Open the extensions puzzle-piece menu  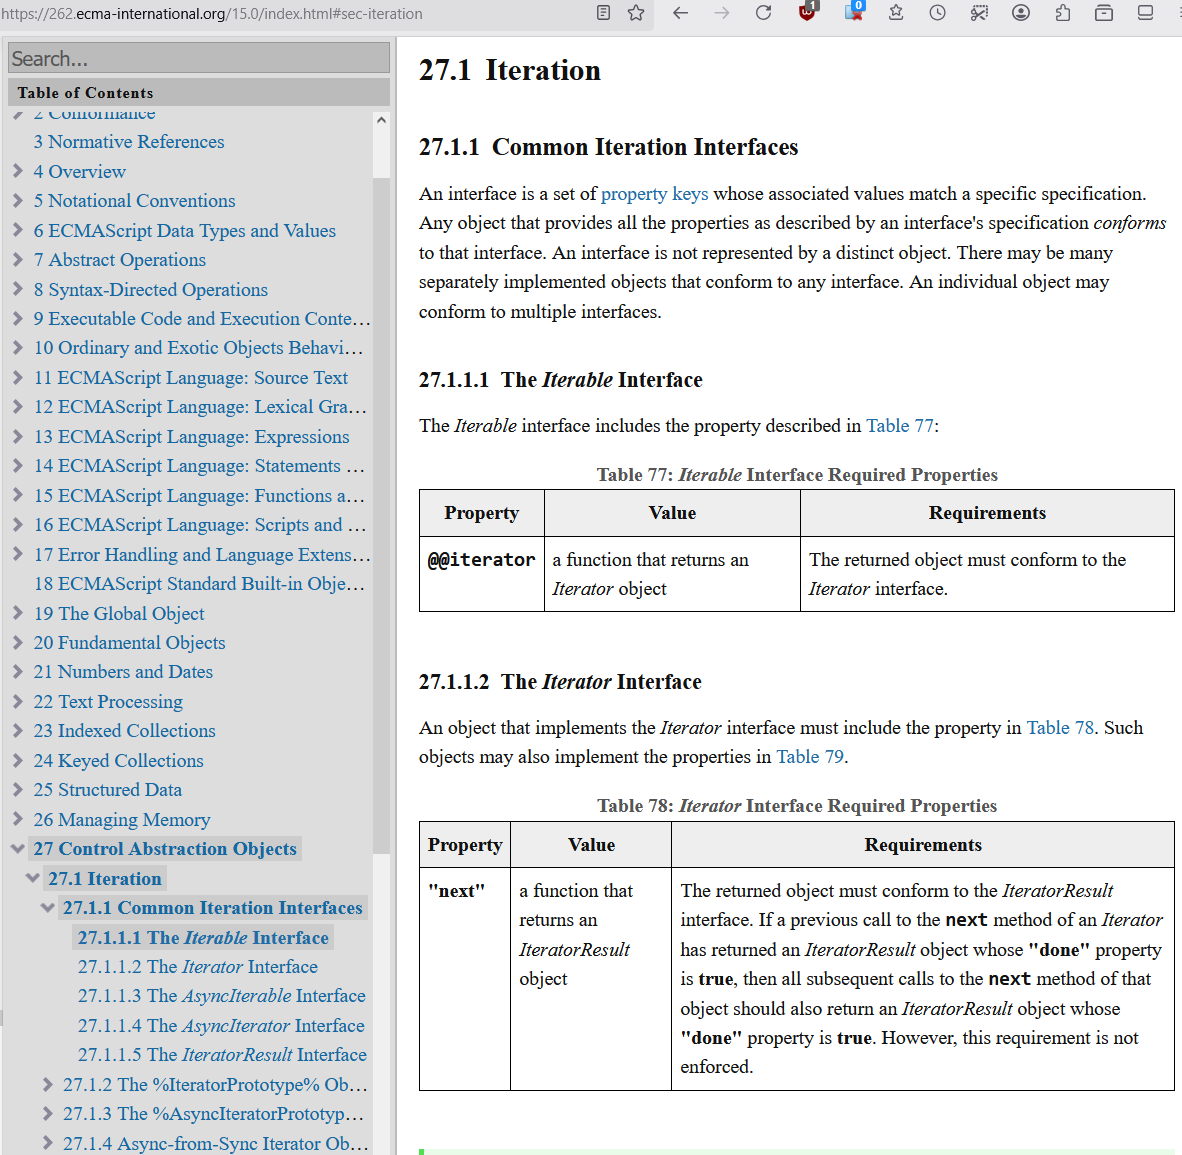coord(1063,13)
